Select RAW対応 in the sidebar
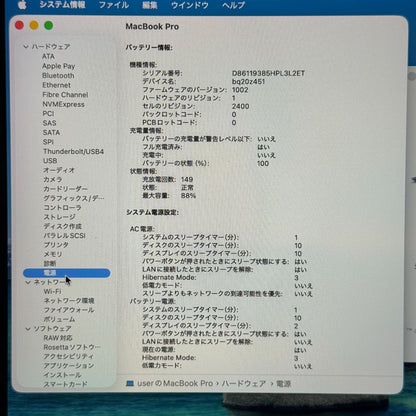The width and height of the screenshot is (416, 416). click(x=58, y=338)
